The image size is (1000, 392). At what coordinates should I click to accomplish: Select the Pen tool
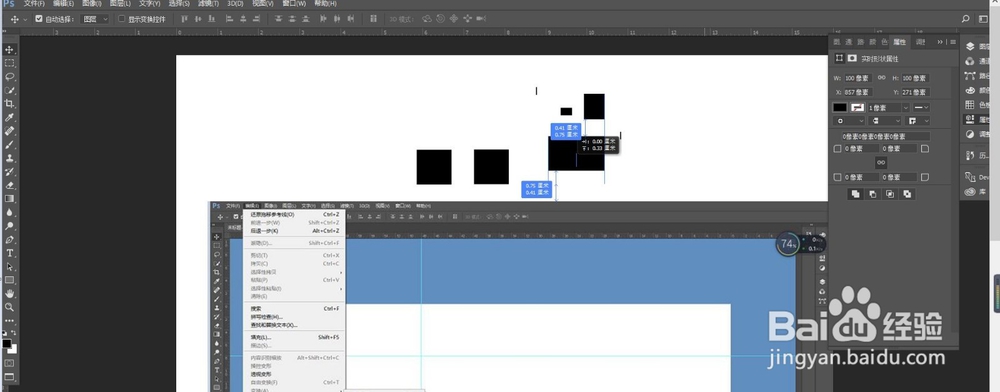10,240
